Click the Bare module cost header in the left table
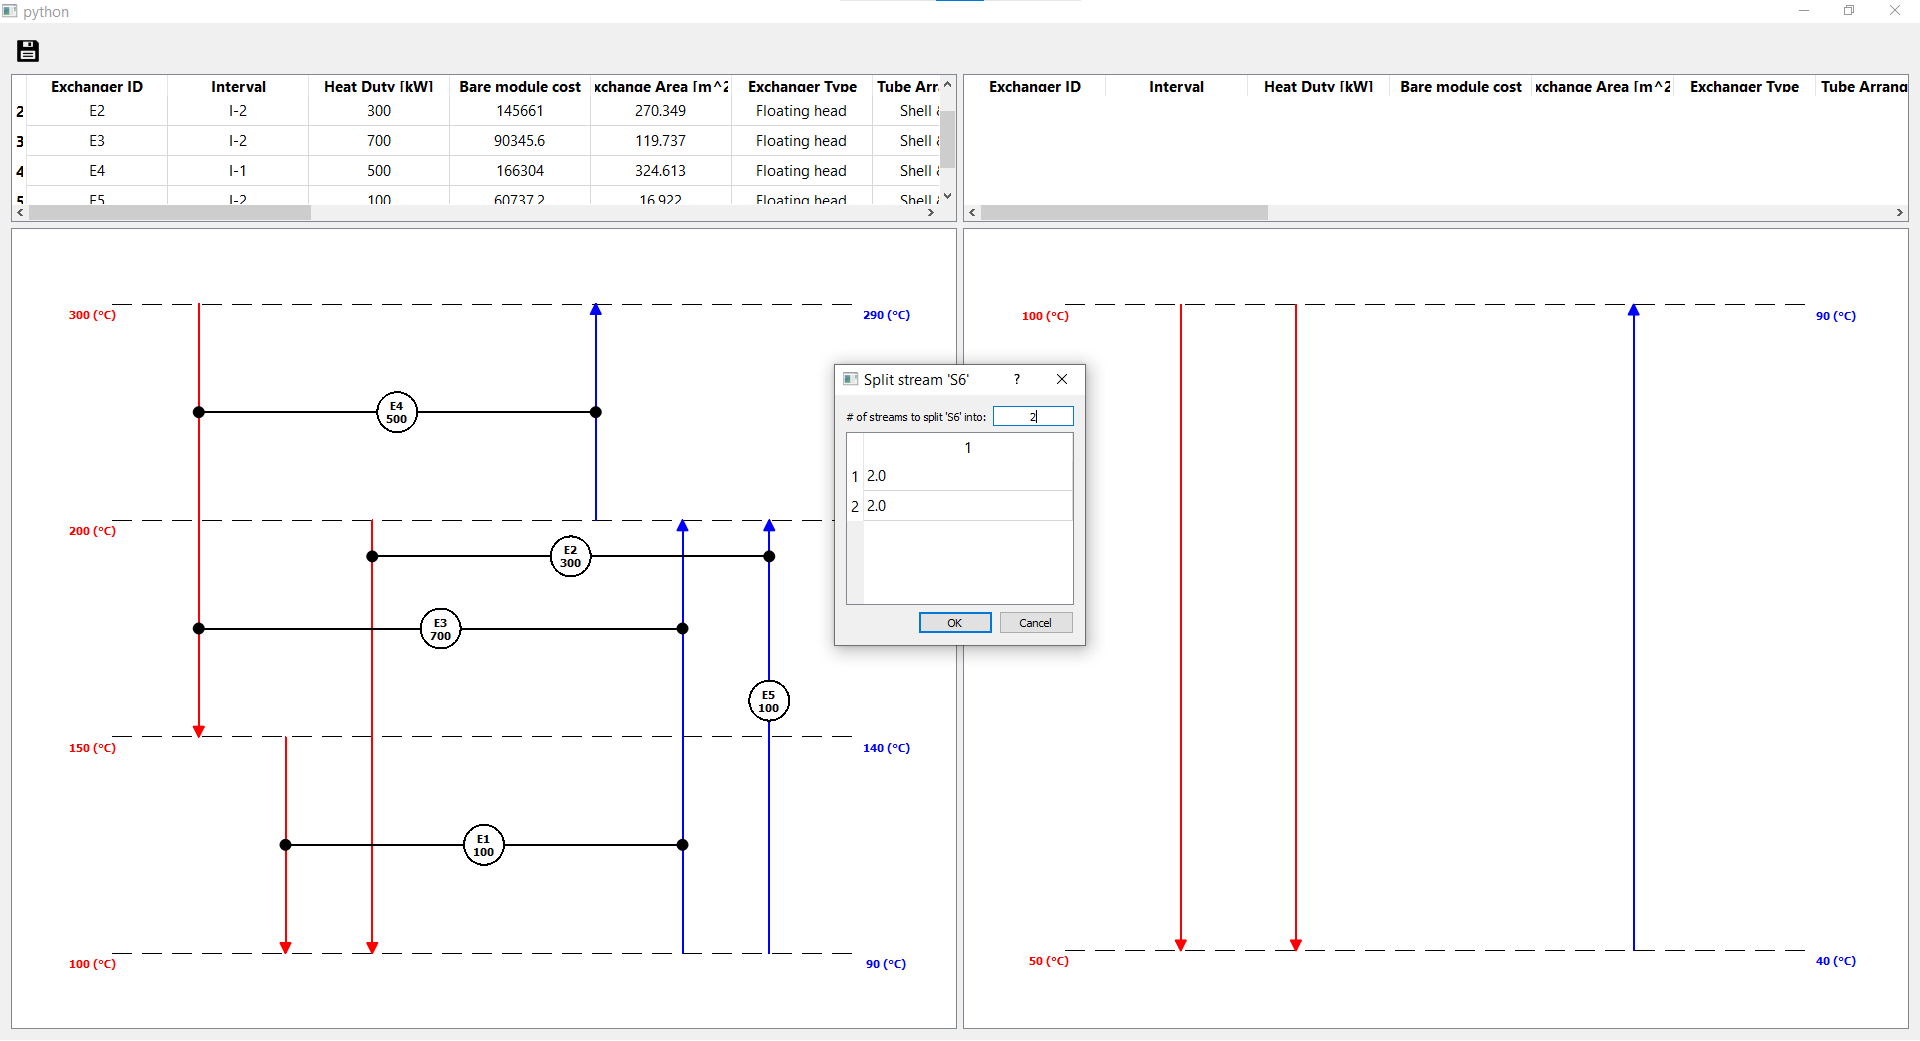This screenshot has width=1920, height=1041. 520,87
